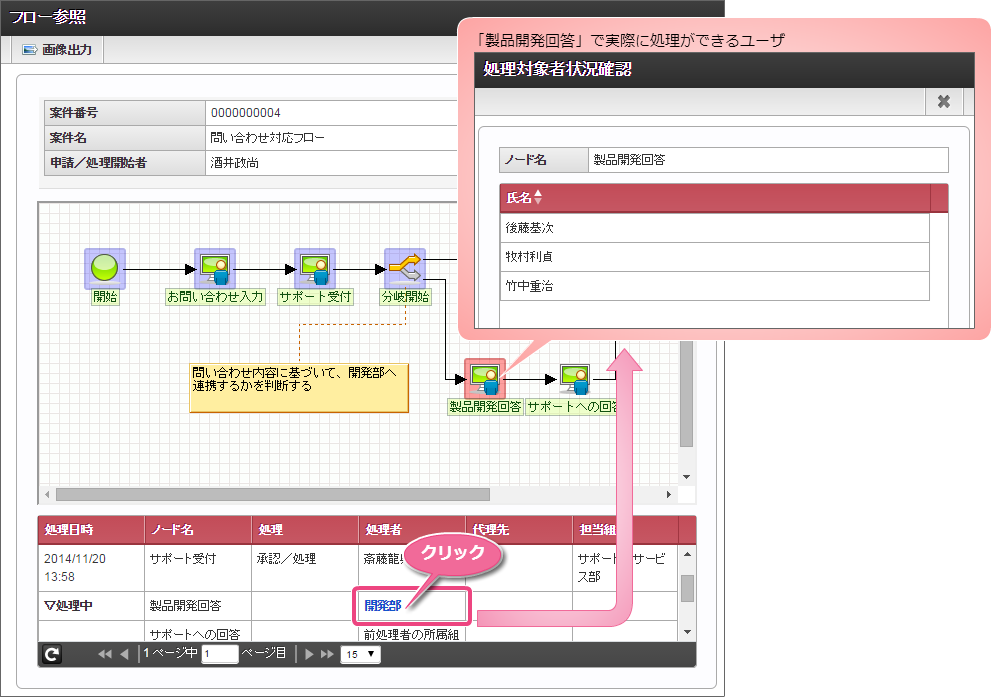Select user 牧村利貞 in the list
Viewport: 992px width, 697px height.
[715, 257]
